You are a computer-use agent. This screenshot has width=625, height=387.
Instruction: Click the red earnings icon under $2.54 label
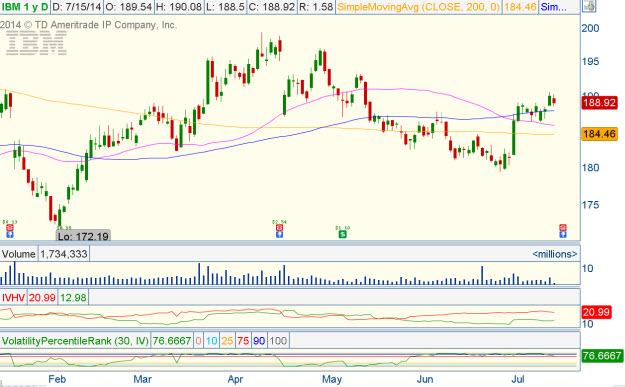279,228
